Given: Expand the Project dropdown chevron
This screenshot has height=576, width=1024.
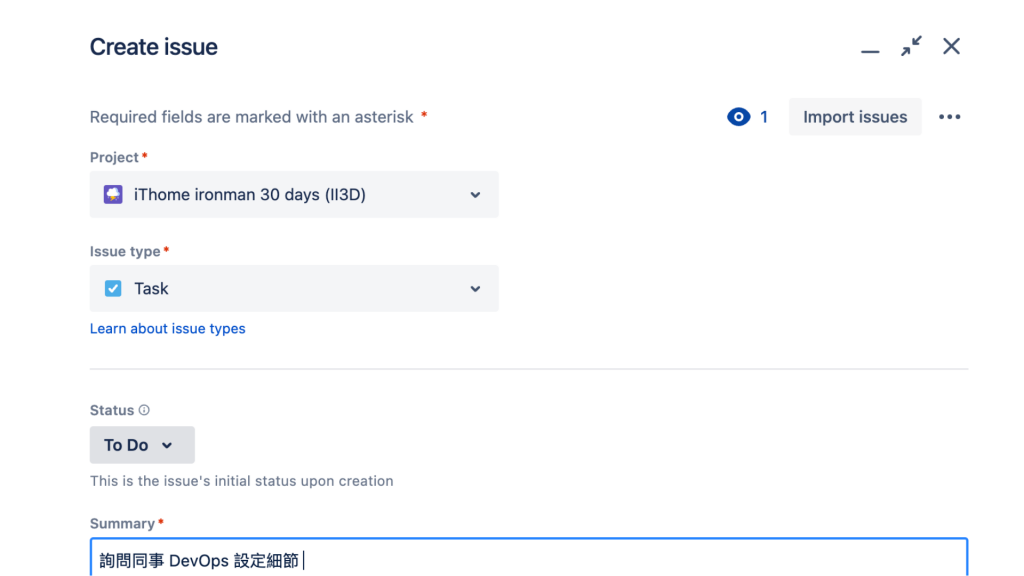Looking at the screenshot, I should (x=476, y=195).
